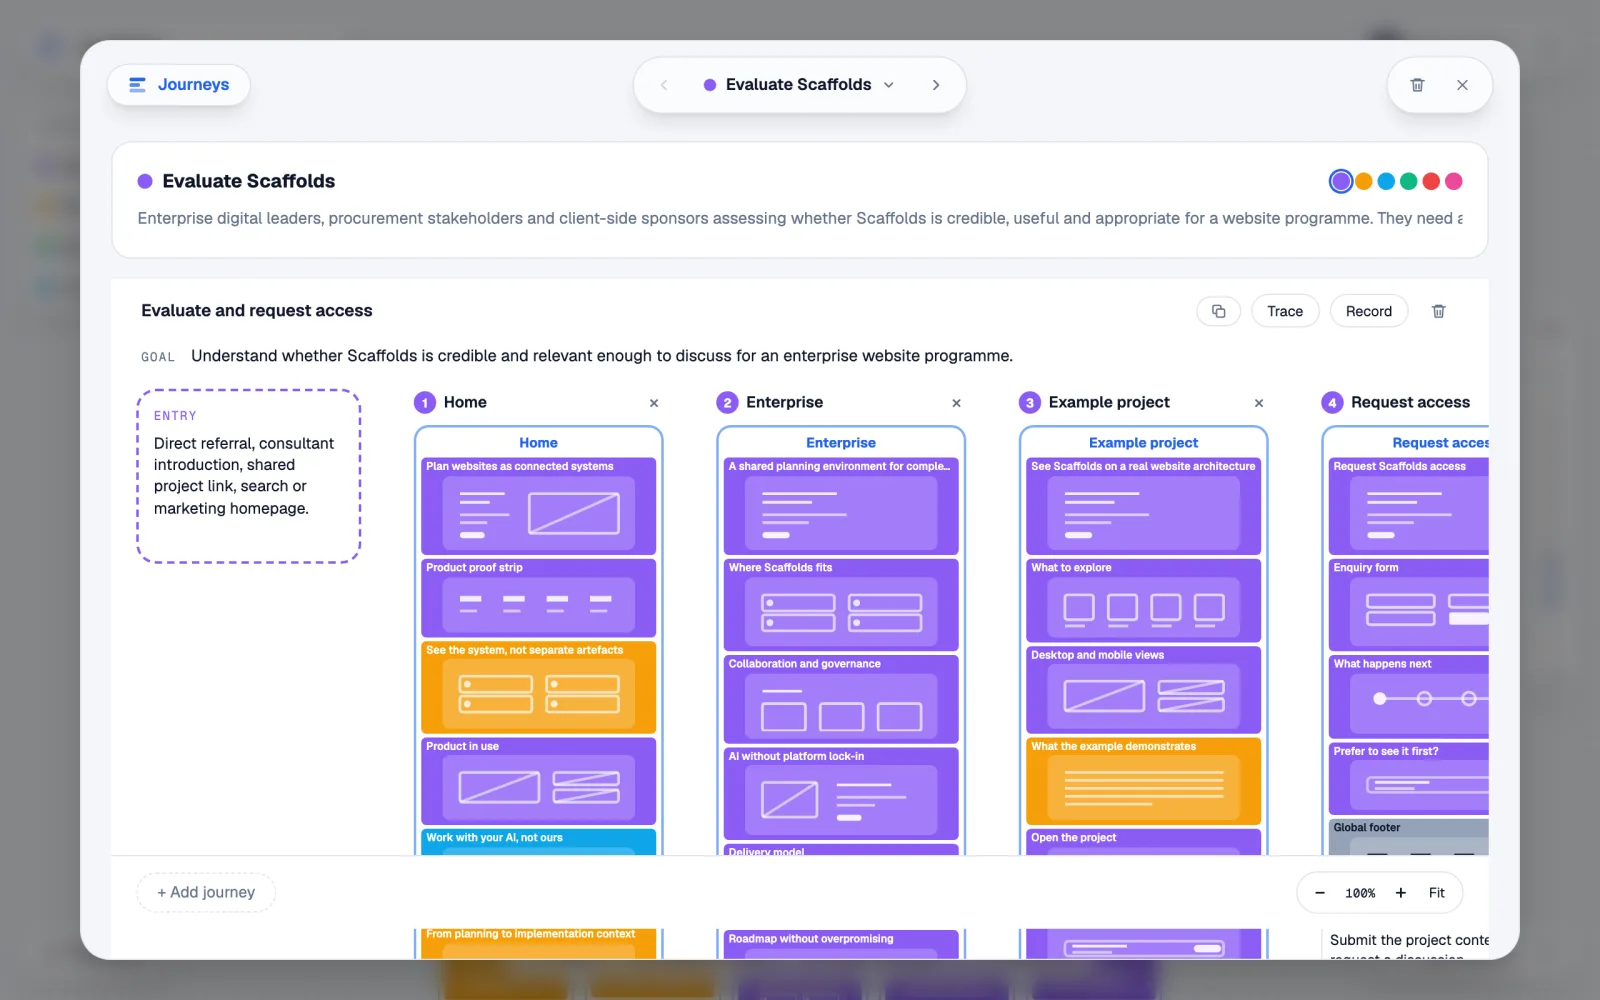Zoom in with the plus button

(1401, 893)
